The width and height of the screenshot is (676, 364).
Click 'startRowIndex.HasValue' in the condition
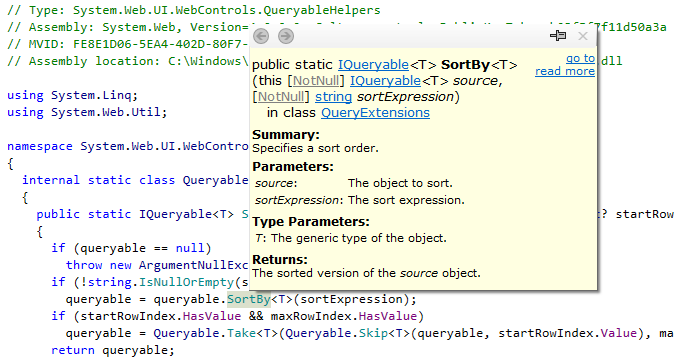tap(160, 316)
